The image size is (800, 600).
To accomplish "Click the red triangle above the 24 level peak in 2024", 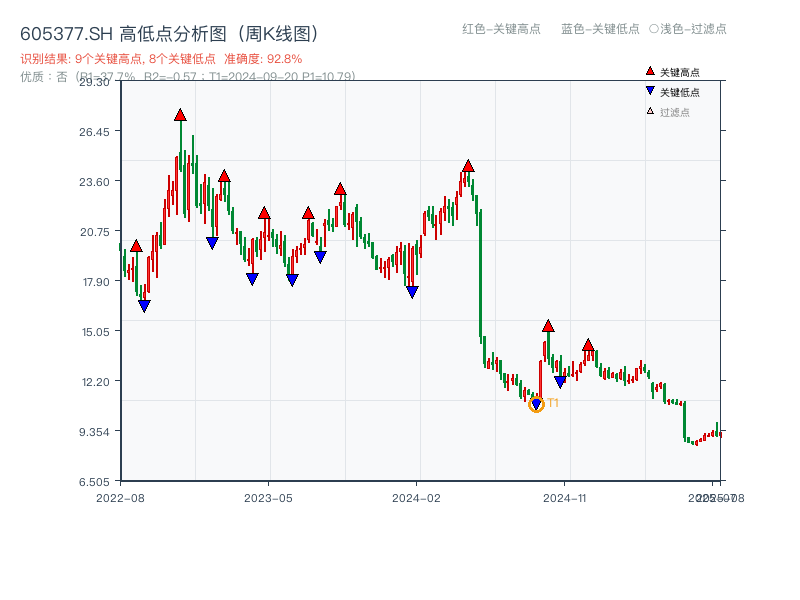I will 468,166.
